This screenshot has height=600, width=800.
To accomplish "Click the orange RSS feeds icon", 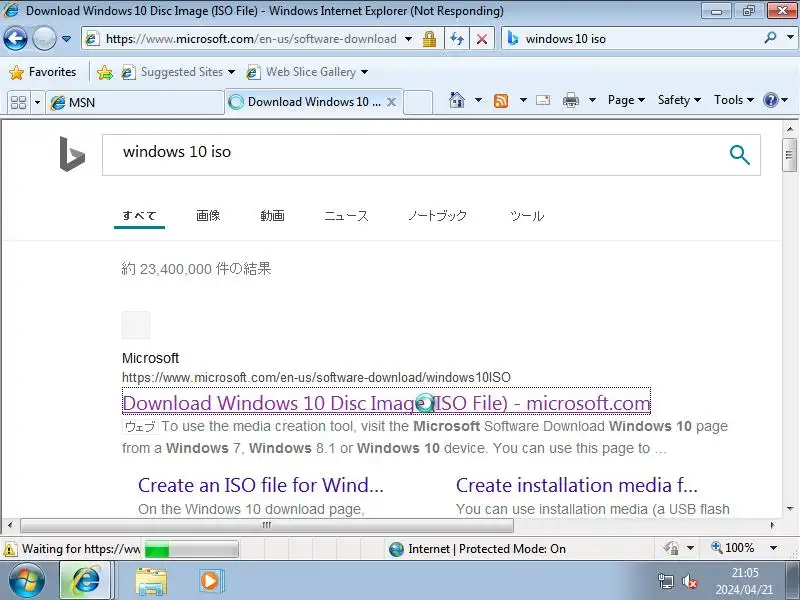I will click(x=501, y=101).
